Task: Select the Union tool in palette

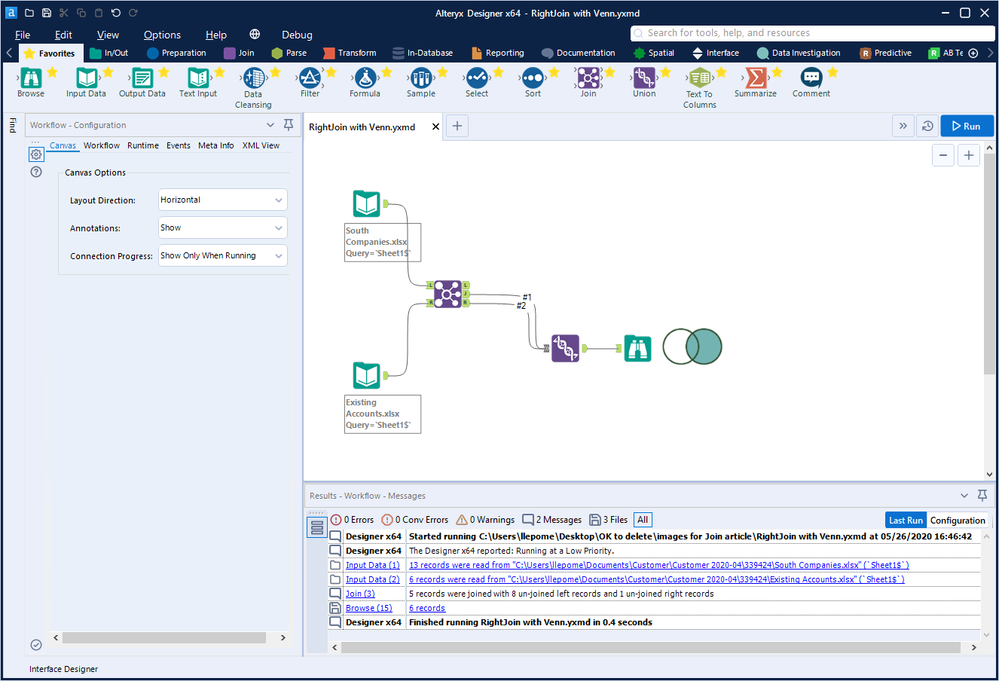Action: click(x=644, y=78)
